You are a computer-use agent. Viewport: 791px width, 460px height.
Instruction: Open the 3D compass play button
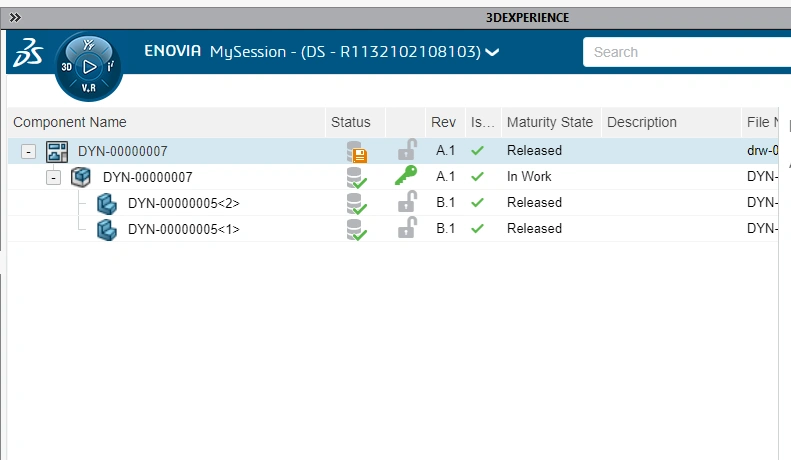tap(89, 67)
